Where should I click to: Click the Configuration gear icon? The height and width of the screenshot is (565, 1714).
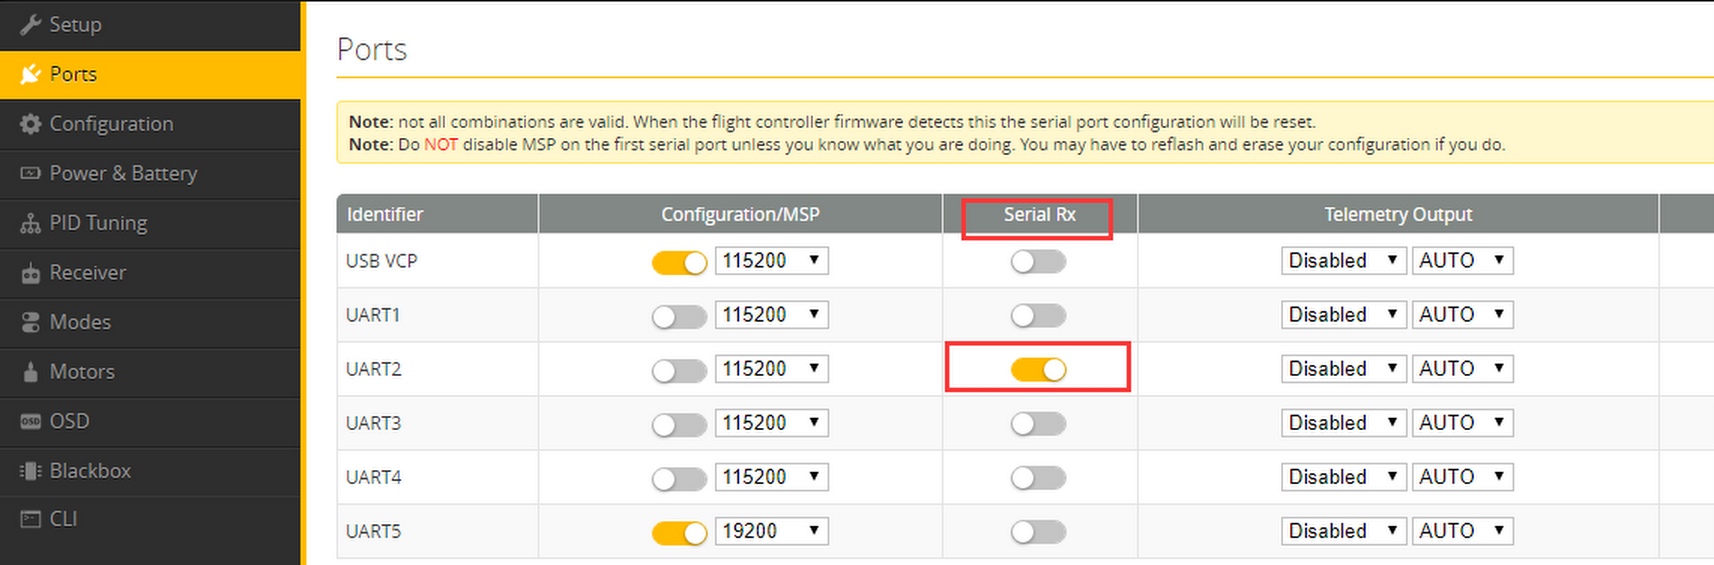tap(31, 124)
